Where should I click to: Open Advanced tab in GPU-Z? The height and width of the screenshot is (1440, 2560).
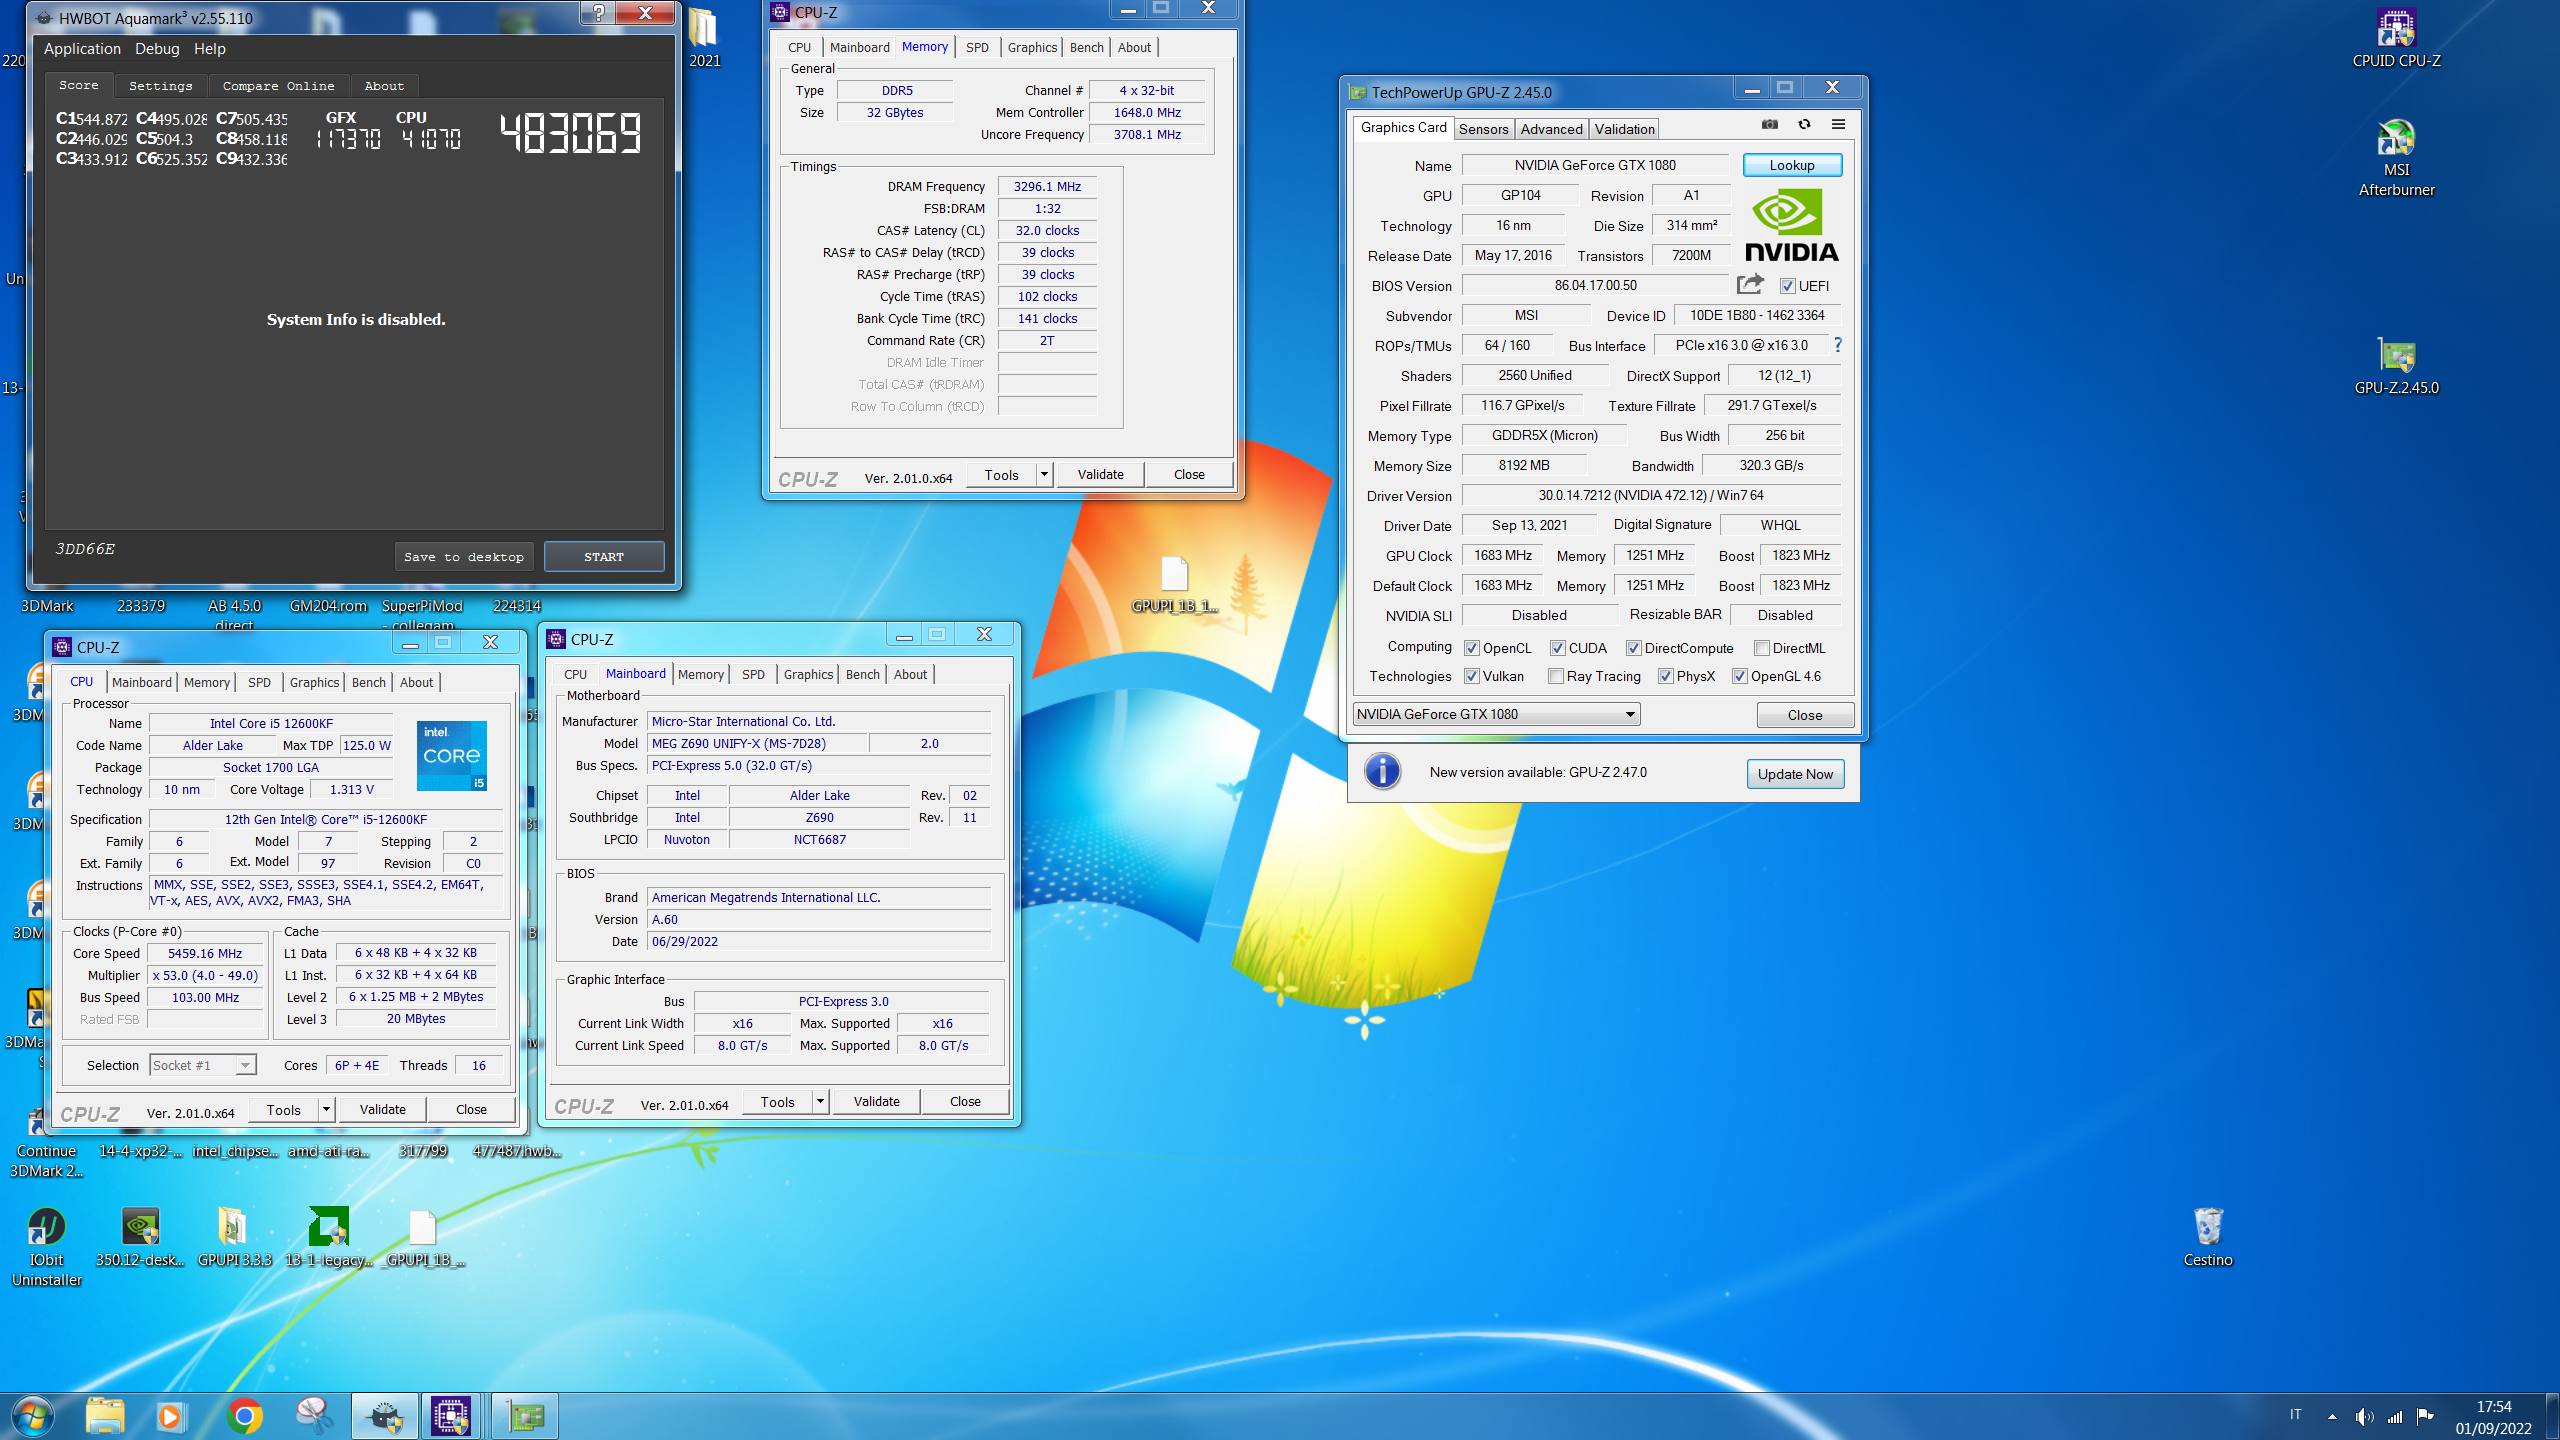[1551, 129]
